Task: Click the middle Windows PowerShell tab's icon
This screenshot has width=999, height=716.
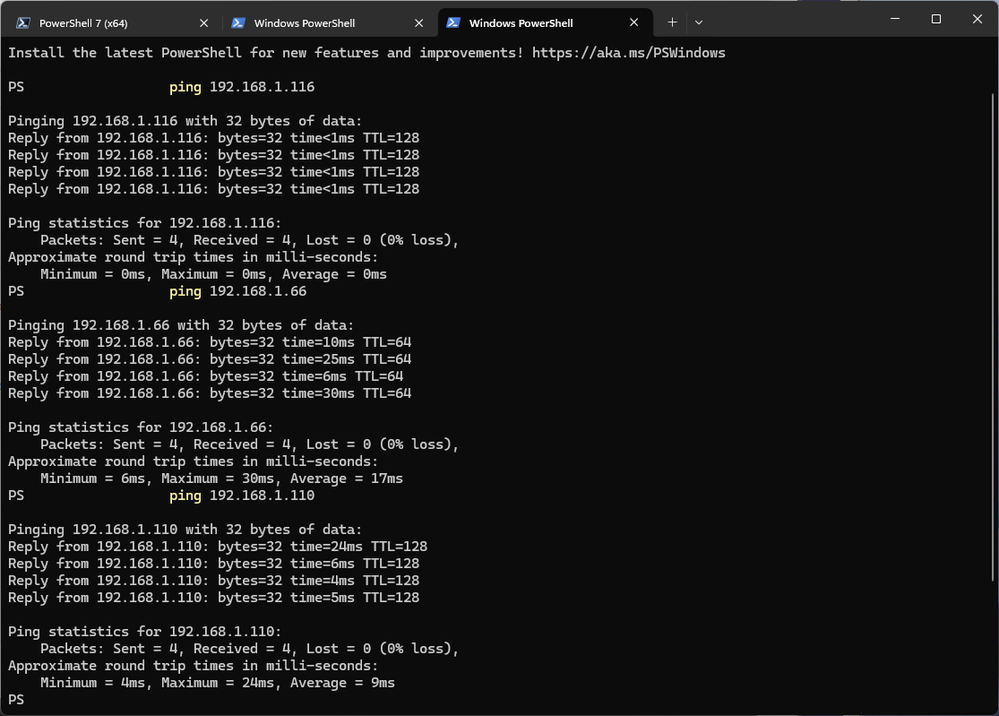Action: point(238,22)
